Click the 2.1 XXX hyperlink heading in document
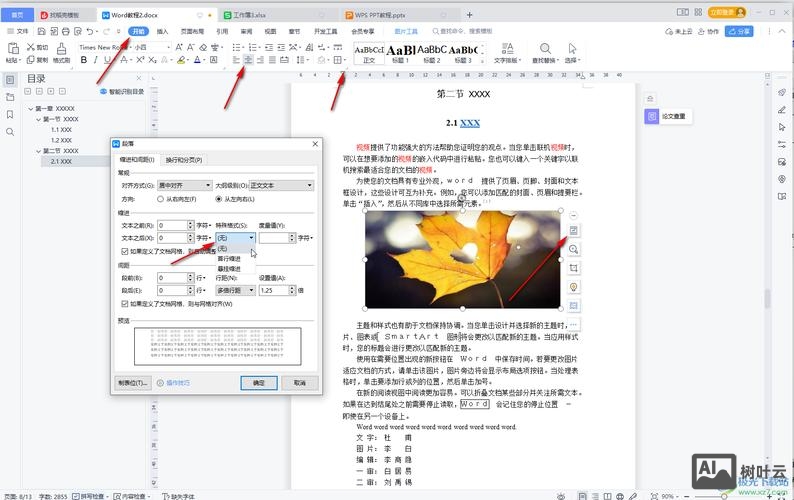Screen dimensions: 794x500 click(469, 123)
